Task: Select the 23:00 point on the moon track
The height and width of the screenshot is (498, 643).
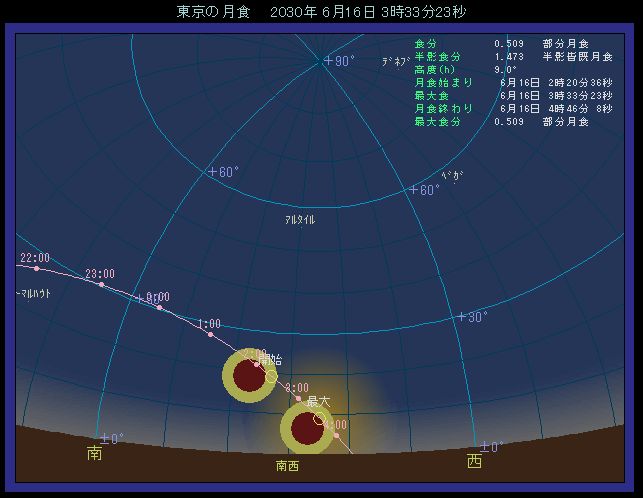Action: (101, 285)
